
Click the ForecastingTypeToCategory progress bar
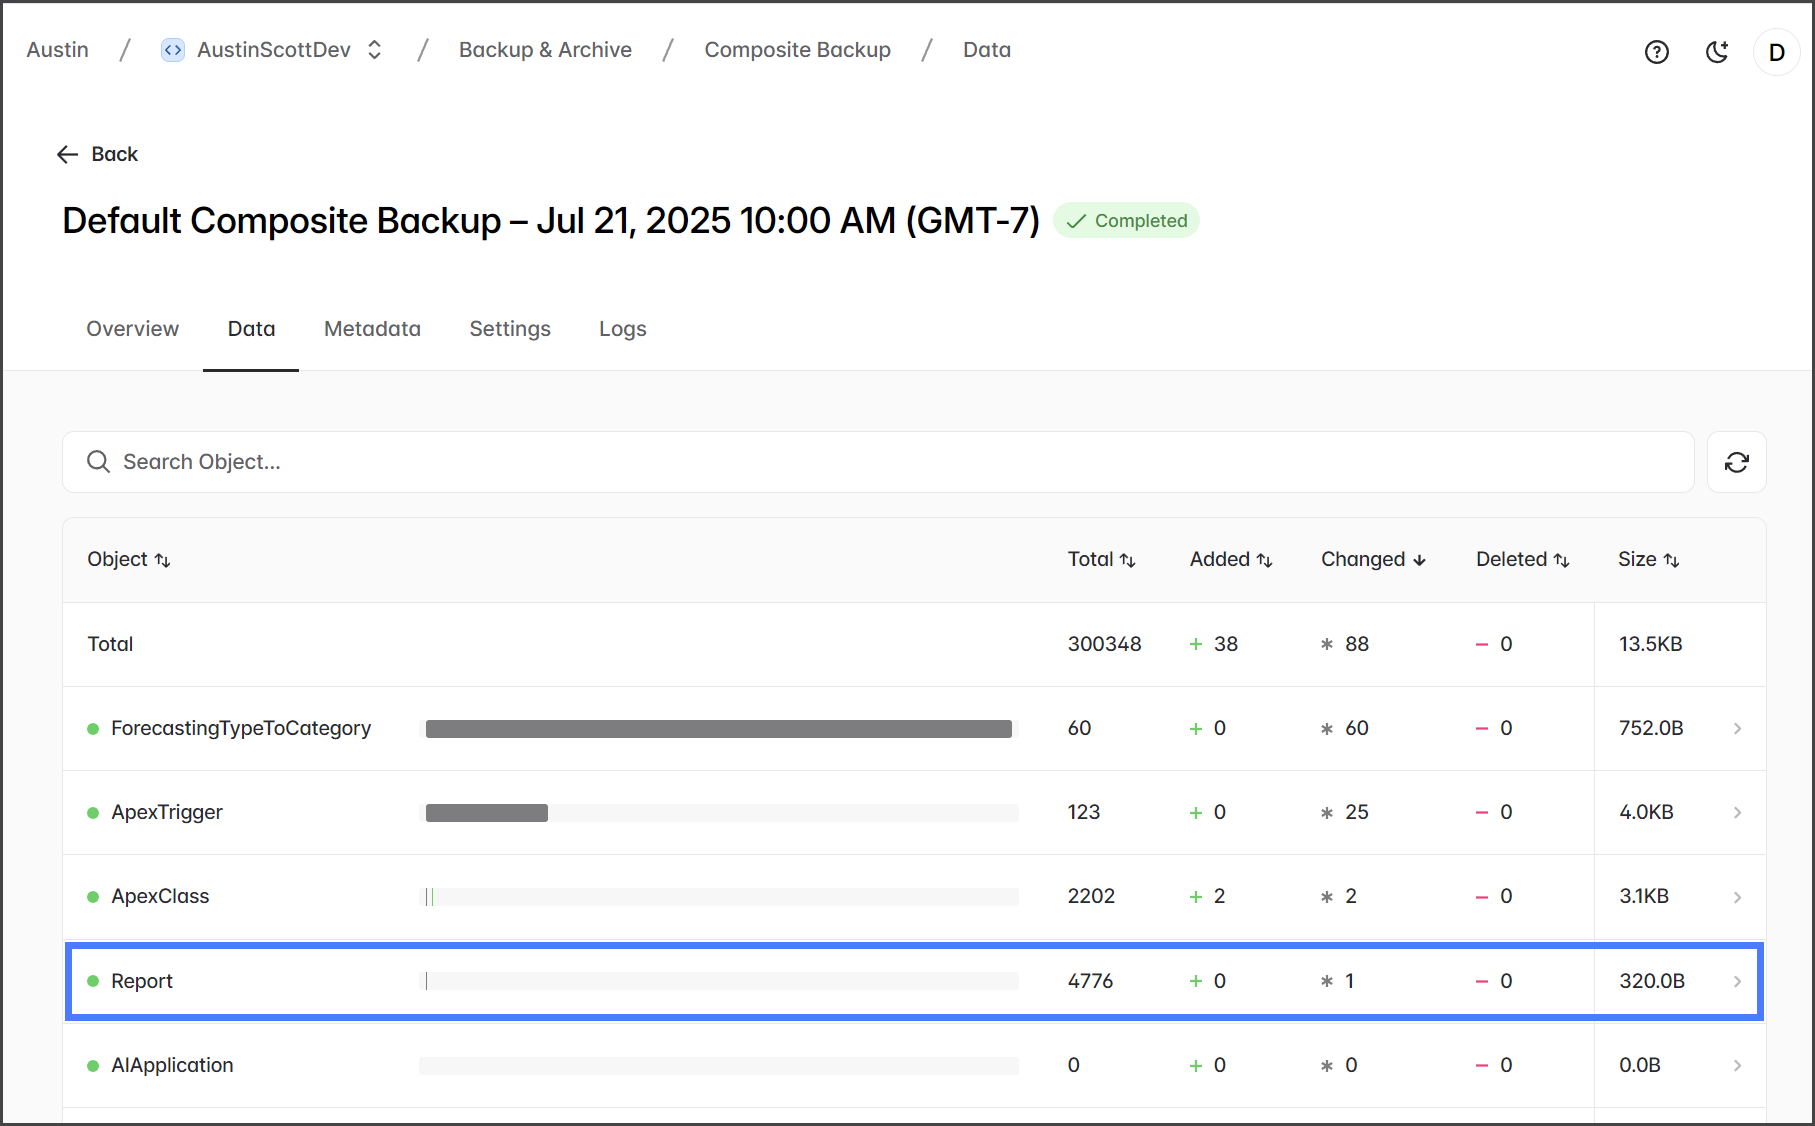point(718,729)
